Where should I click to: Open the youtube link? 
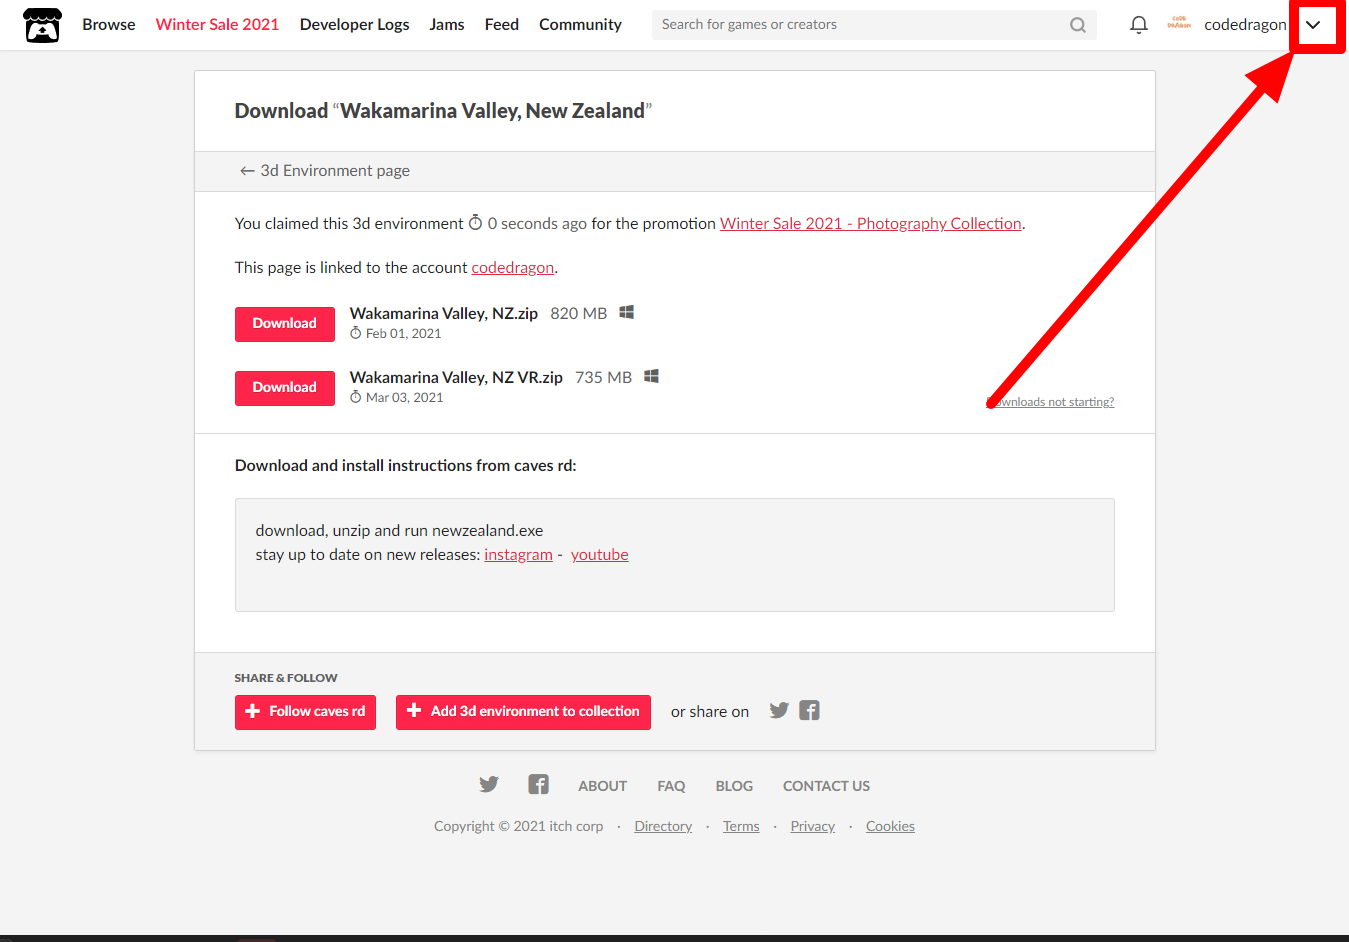(x=600, y=555)
